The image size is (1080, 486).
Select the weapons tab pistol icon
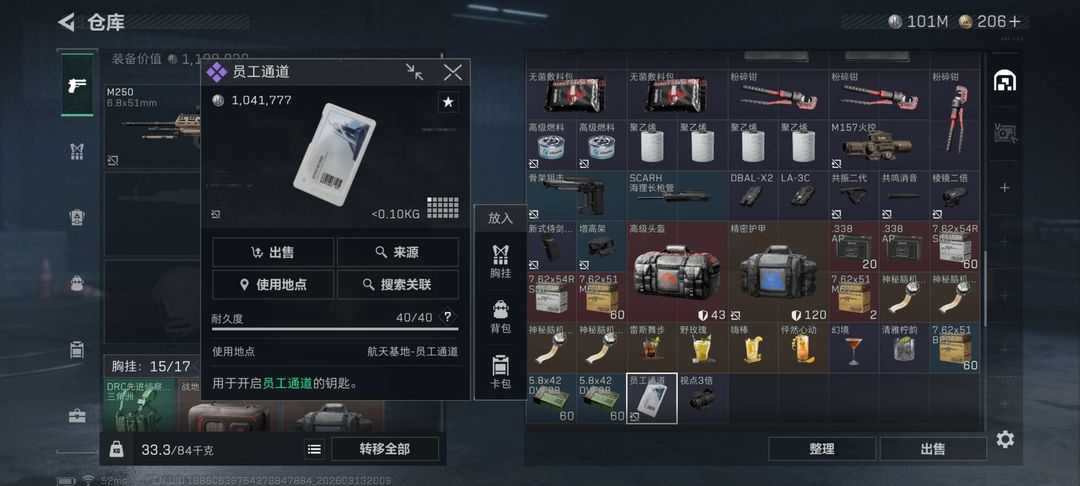[76, 85]
